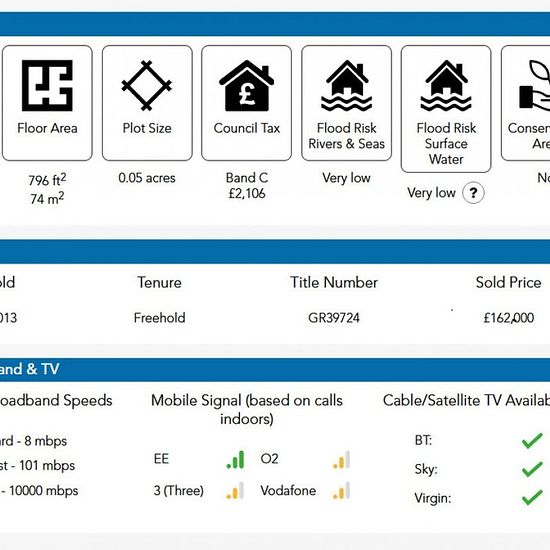
Task: Click the Flood Risk Rivers & Seas icon
Action: [x=347, y=86]
